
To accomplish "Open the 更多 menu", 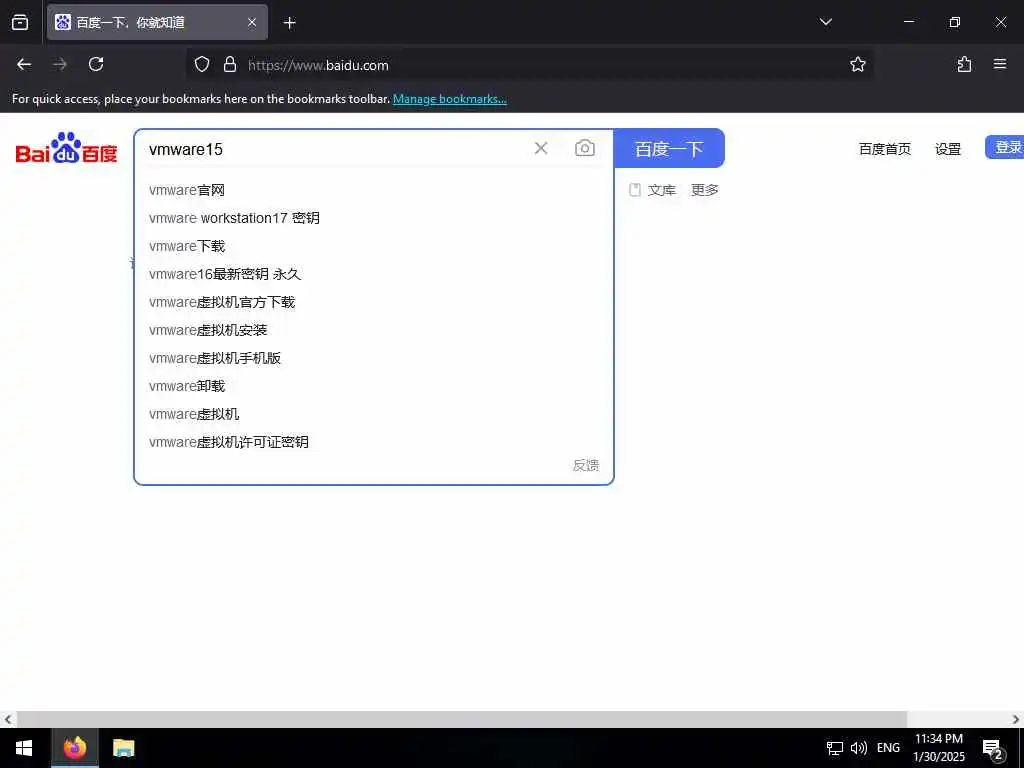I will [705, 190].
